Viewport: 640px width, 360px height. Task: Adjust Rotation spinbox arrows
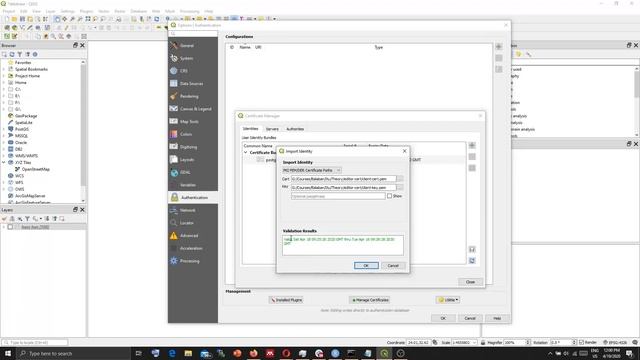[574, 342]
